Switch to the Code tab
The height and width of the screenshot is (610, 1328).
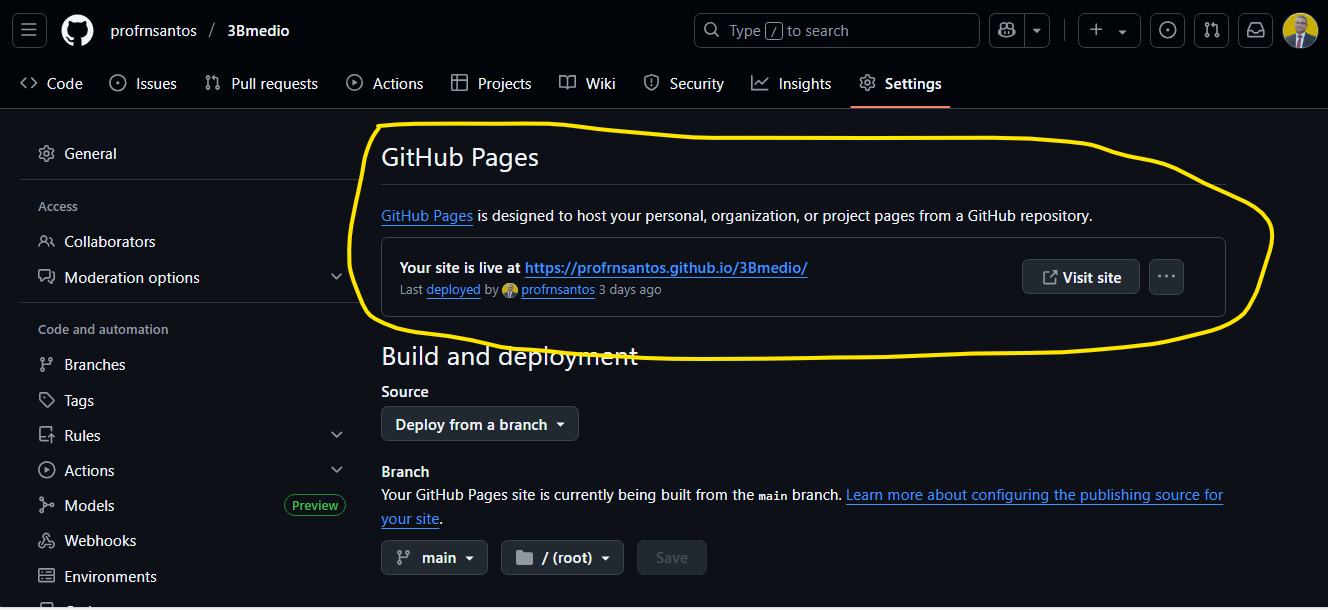(52, 84)
